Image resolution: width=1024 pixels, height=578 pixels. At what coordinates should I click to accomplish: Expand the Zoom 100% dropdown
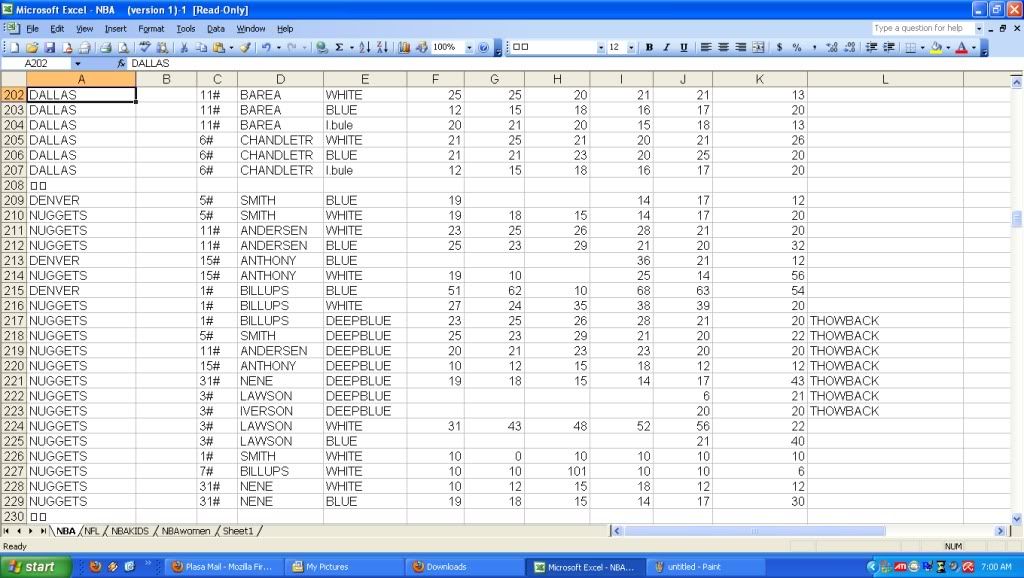coord(468,47)
